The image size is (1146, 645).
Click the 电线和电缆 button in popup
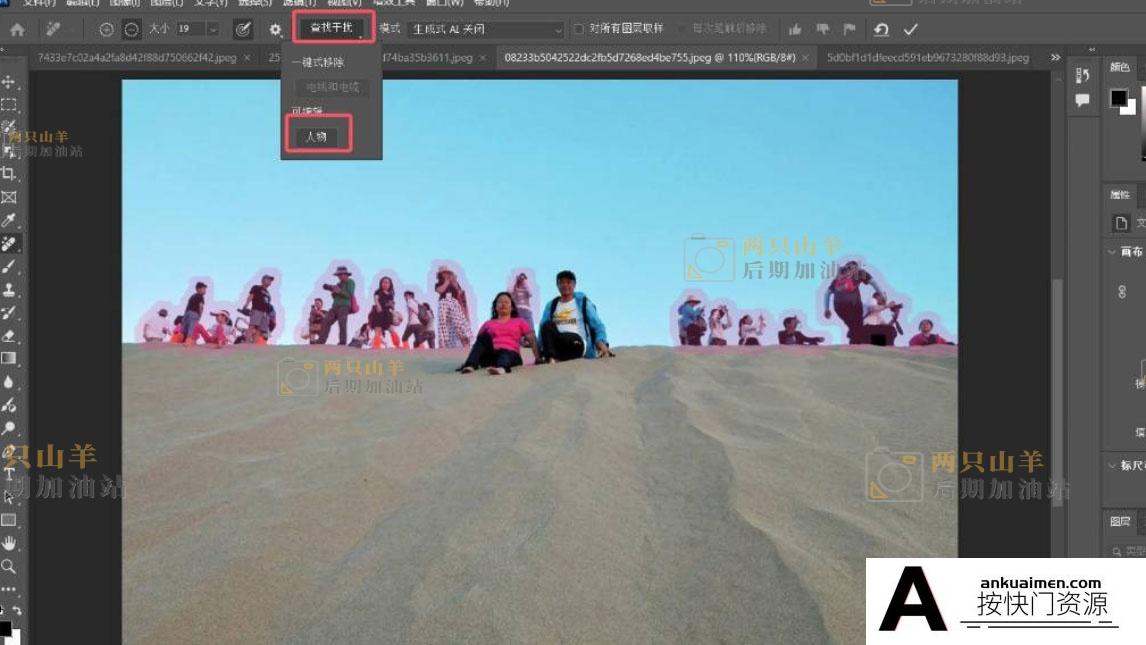pos(333,87)
